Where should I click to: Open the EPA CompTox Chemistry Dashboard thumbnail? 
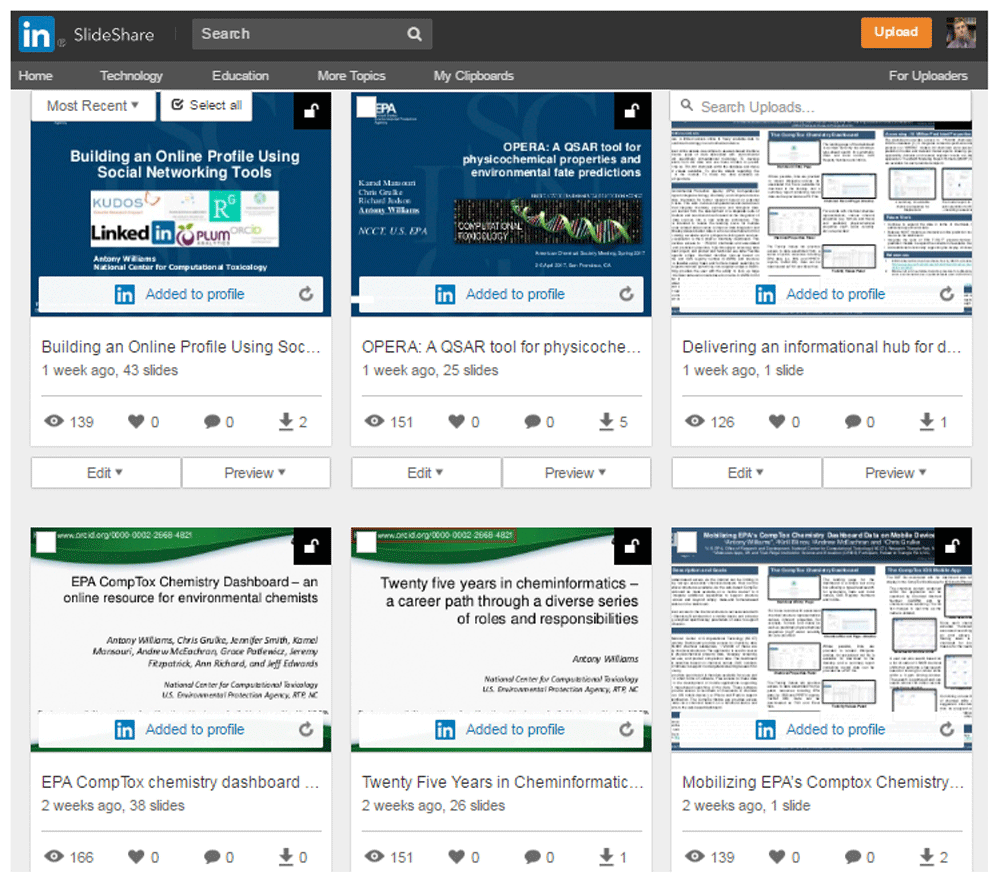[x=181, y=639]
